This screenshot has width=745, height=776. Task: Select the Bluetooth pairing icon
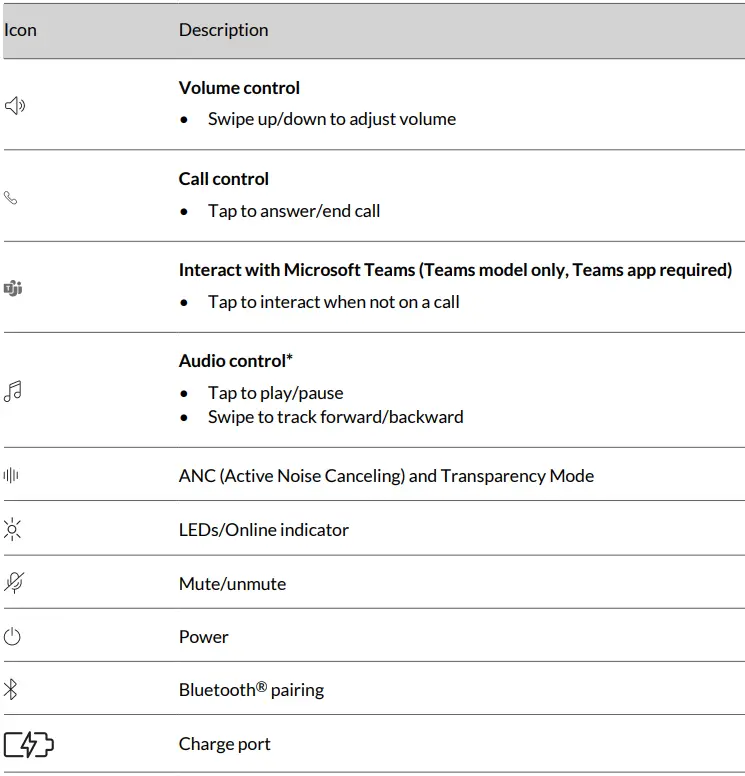click(x=12, y=689)
